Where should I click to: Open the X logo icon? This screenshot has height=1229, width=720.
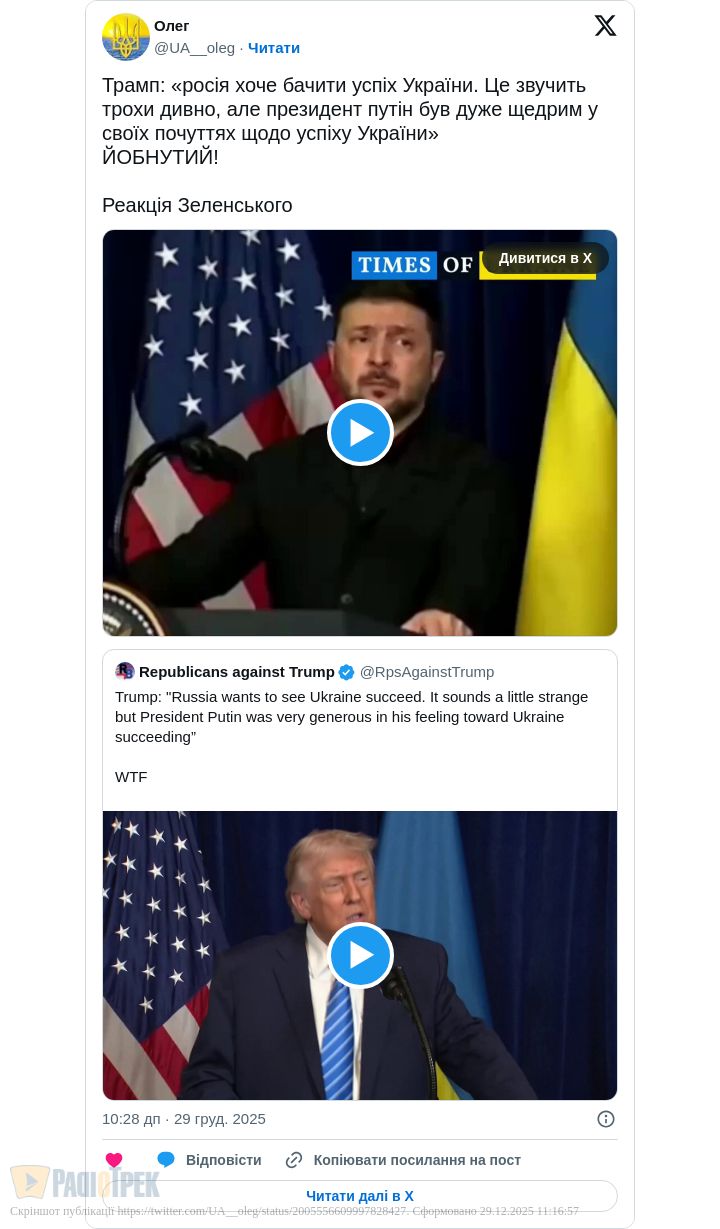coord(605,26)
